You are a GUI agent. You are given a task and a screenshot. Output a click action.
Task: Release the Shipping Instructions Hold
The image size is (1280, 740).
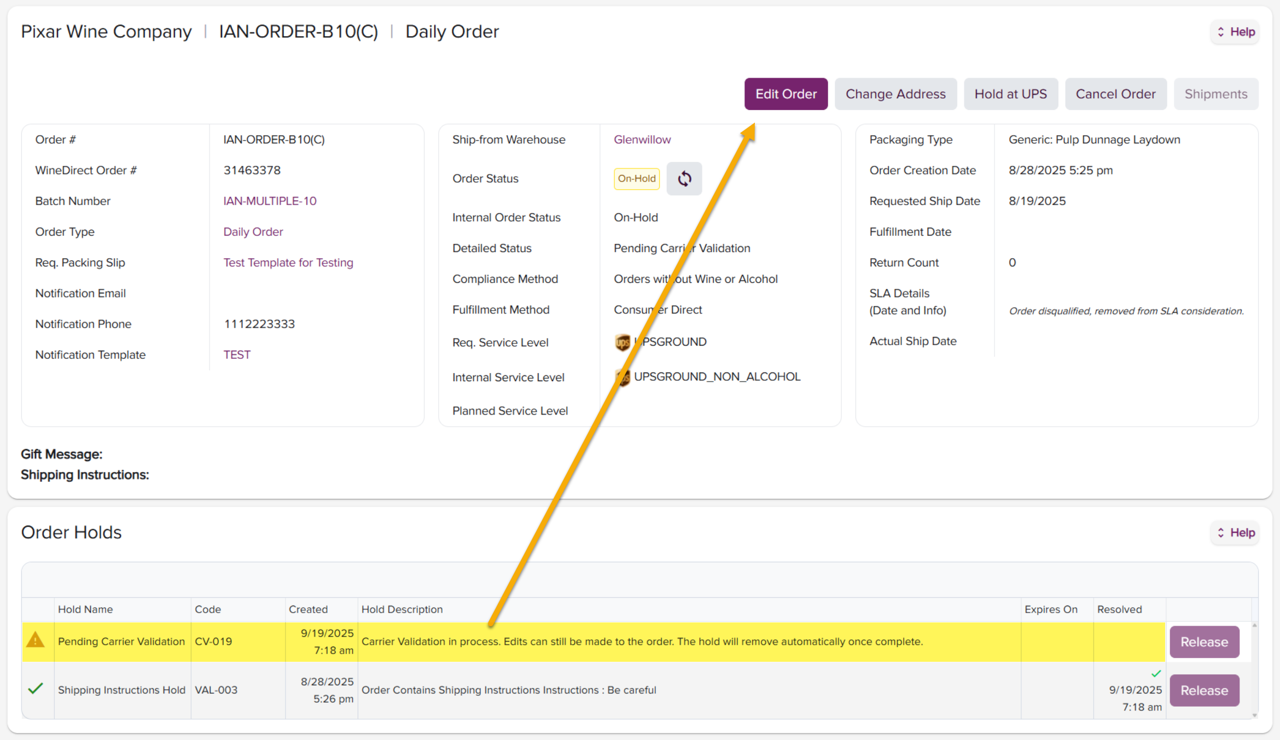click(1204, 690)
